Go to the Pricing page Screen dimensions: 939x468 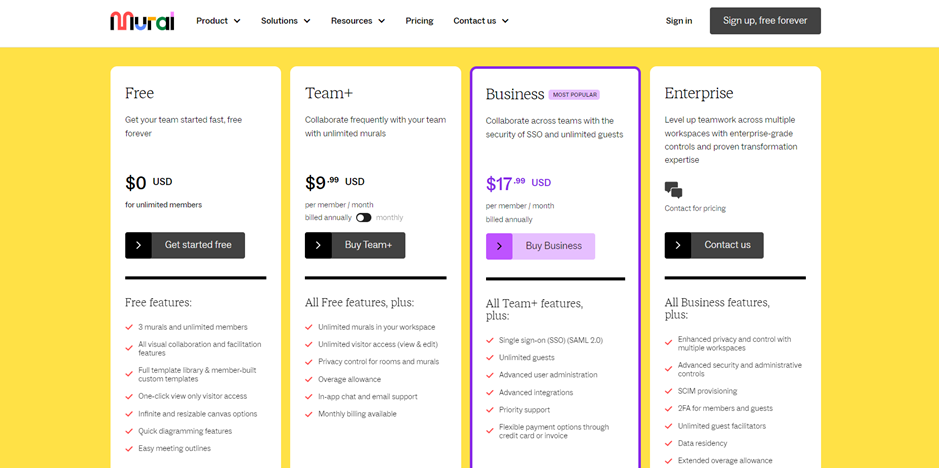[419, 21]
